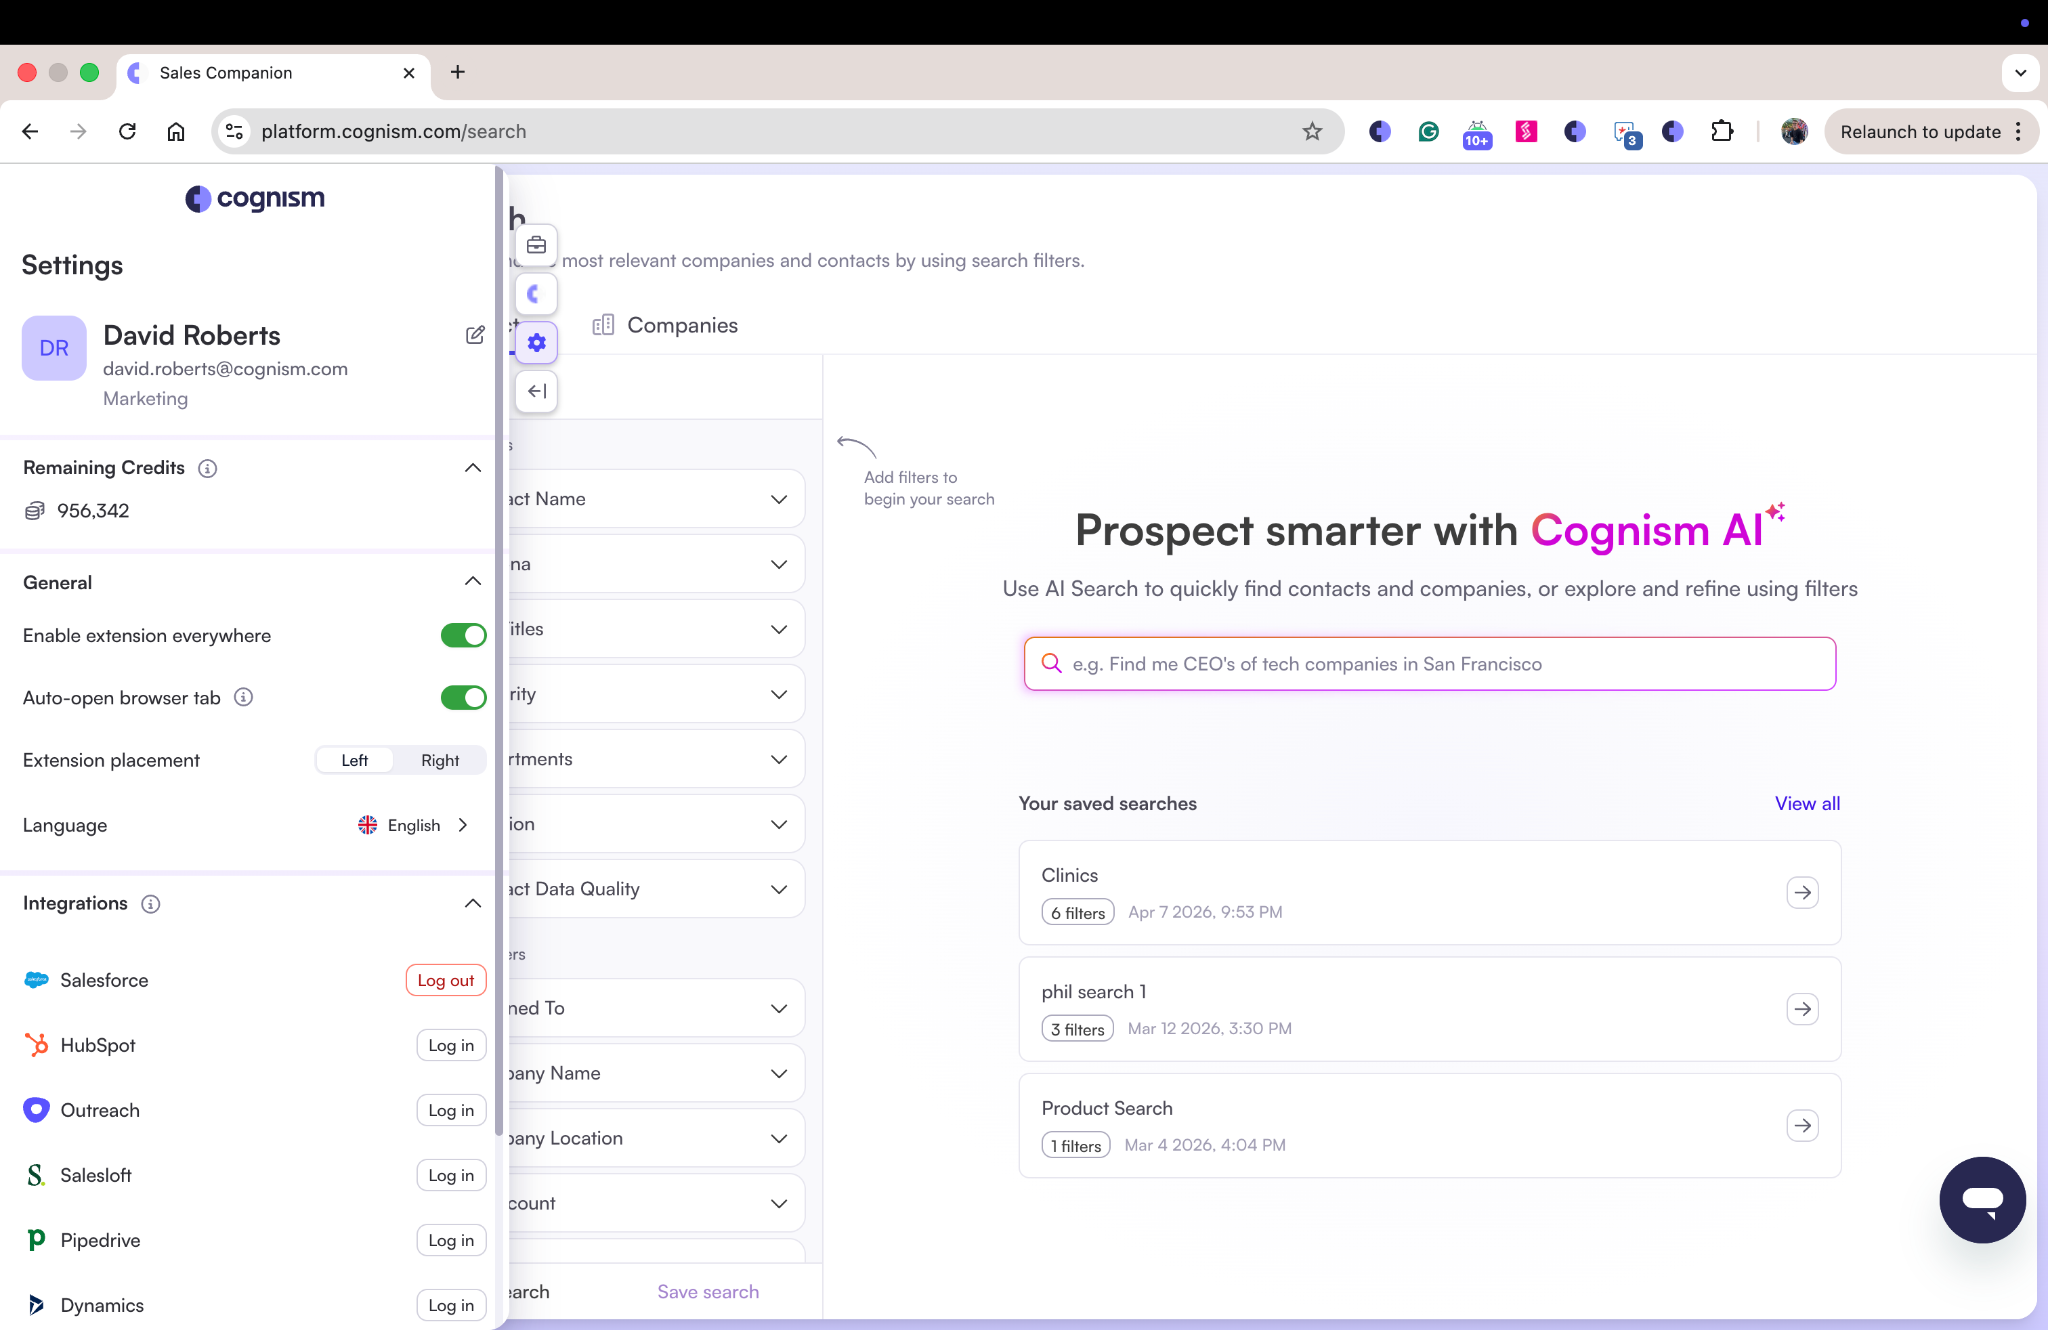The width and height of the screenshot is (2048, 1330).
Task: Log out of Salesforce integration
Action: click(x=446, y=980)
